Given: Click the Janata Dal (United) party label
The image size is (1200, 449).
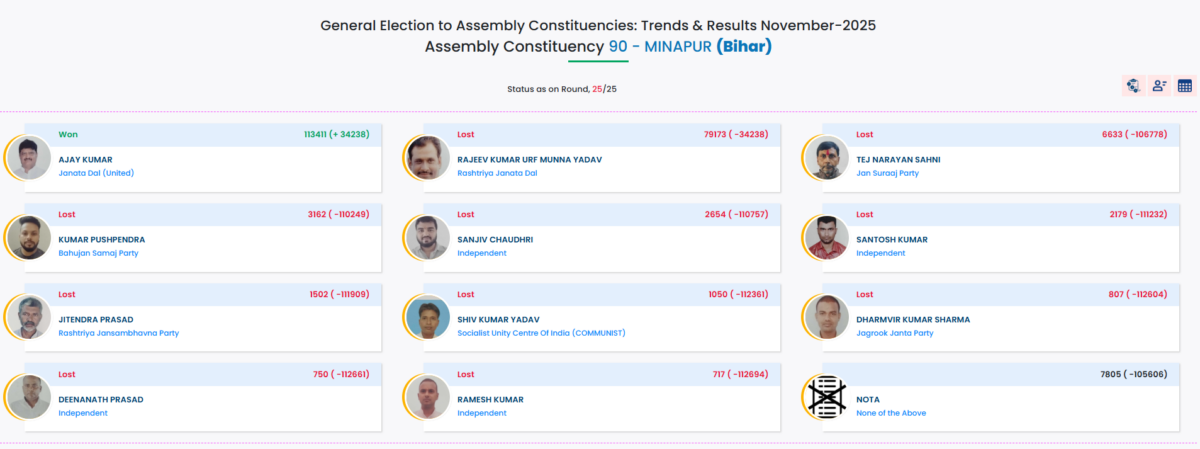Looking at the screenshot, I should (x=96, y=173).
